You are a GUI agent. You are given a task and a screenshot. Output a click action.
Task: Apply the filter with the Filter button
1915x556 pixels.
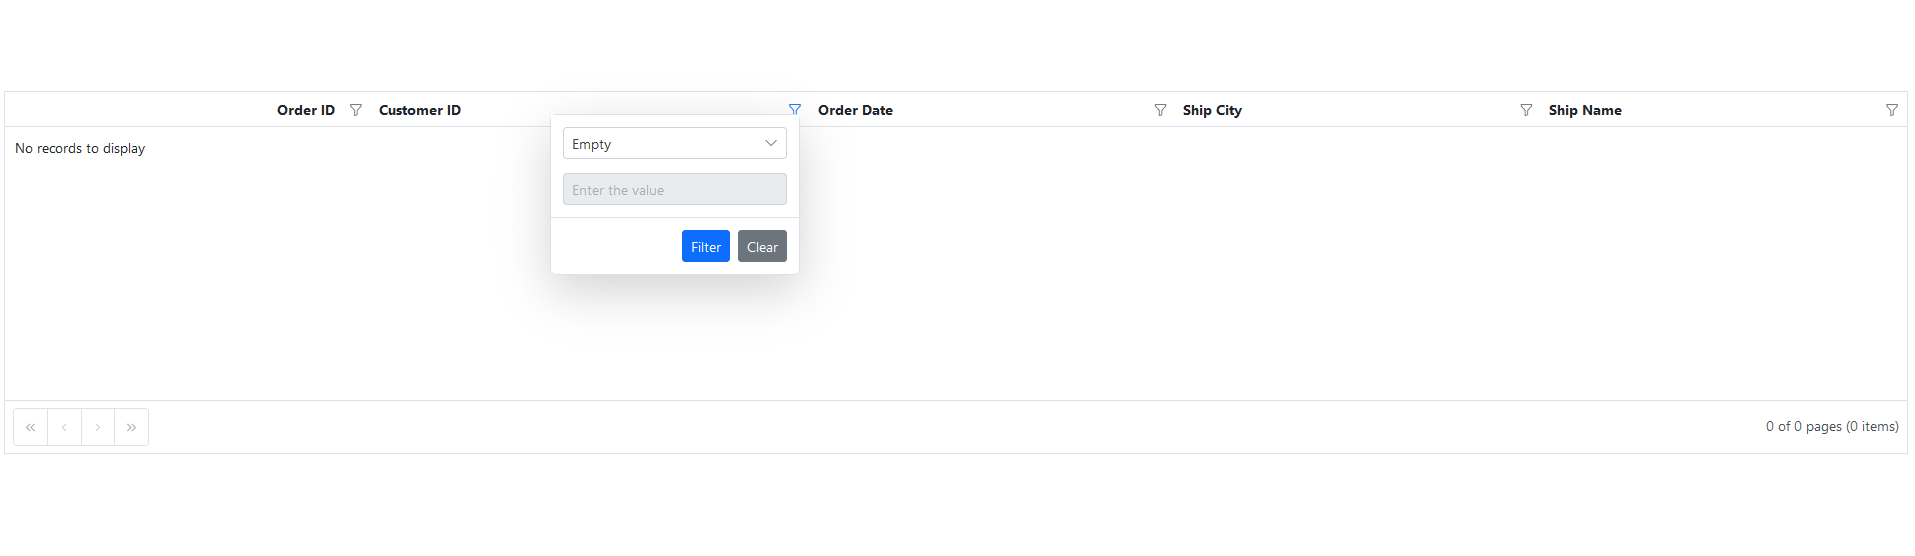tap(706, 246)
